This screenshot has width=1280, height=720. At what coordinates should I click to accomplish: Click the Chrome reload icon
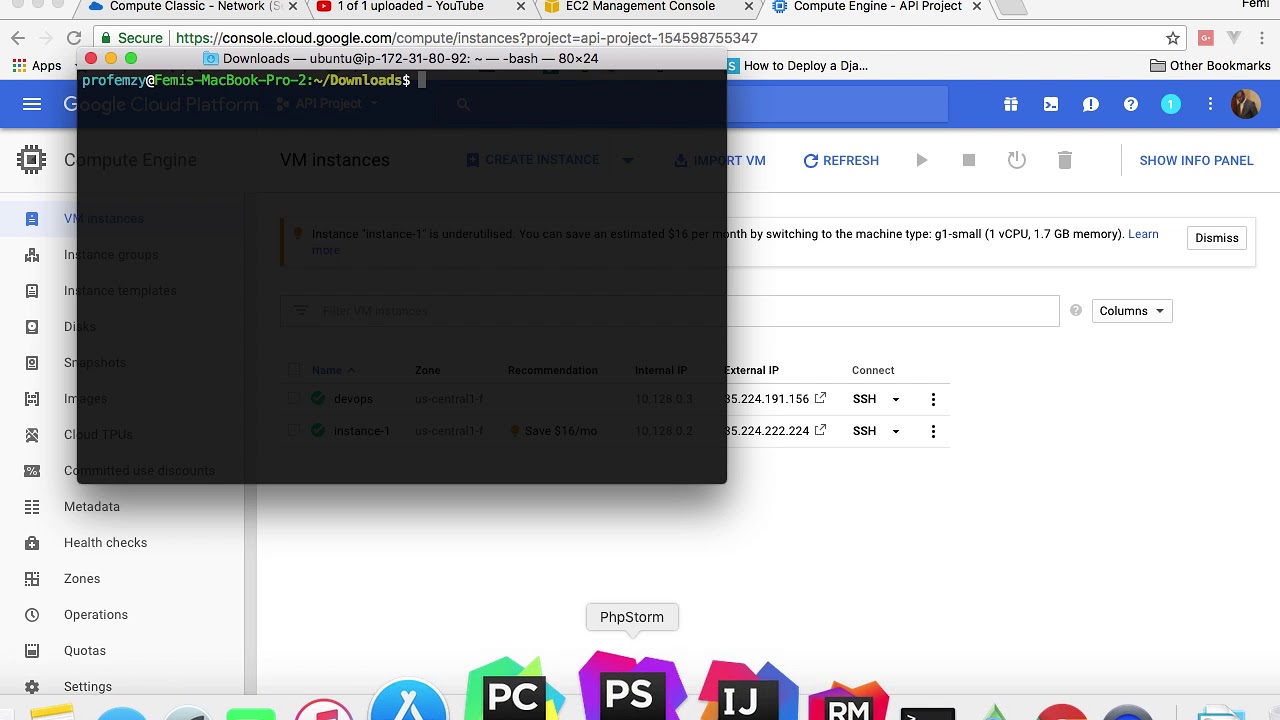coord(74,38)
